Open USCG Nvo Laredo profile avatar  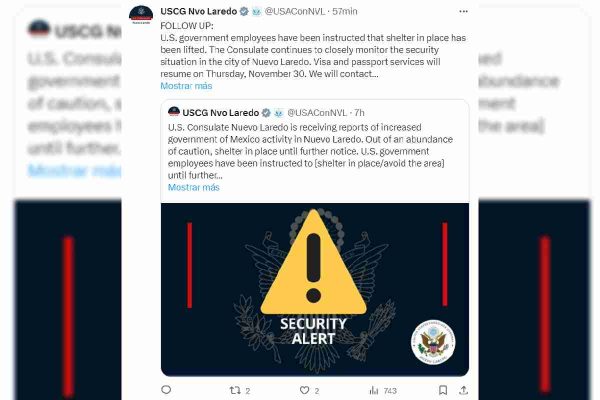point(141,15)
